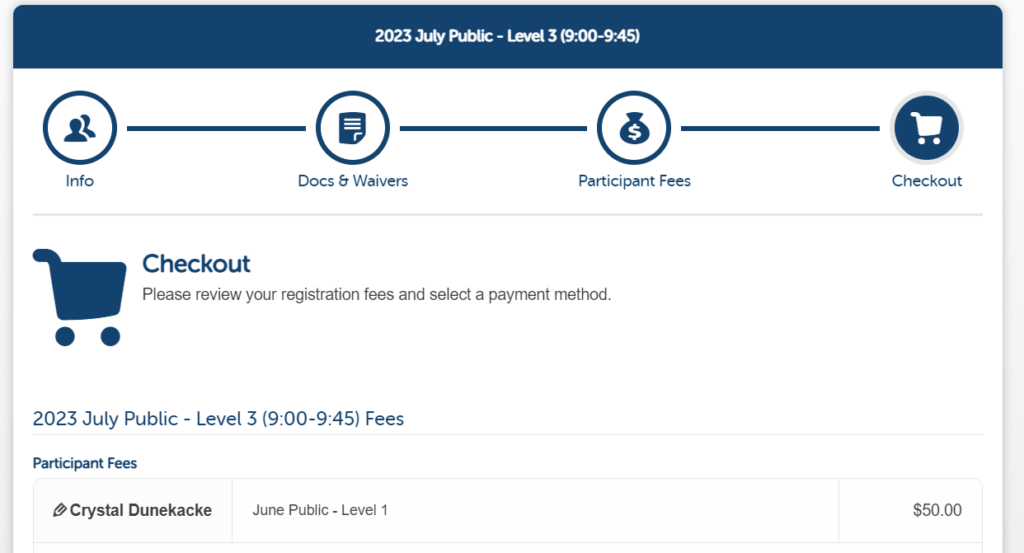Click the Level 3 (9:00-9:45) Fees heading
The height and width of the screenshot is (553, 1024).
(218, 419)
